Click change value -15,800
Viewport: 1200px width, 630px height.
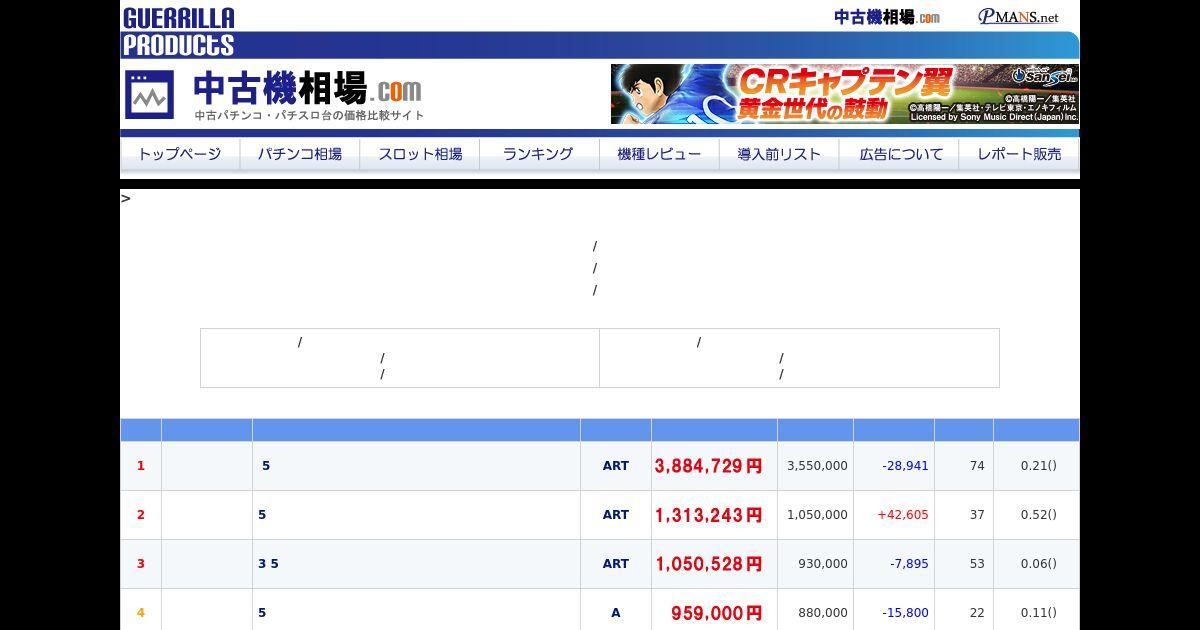tap(905, 613)
